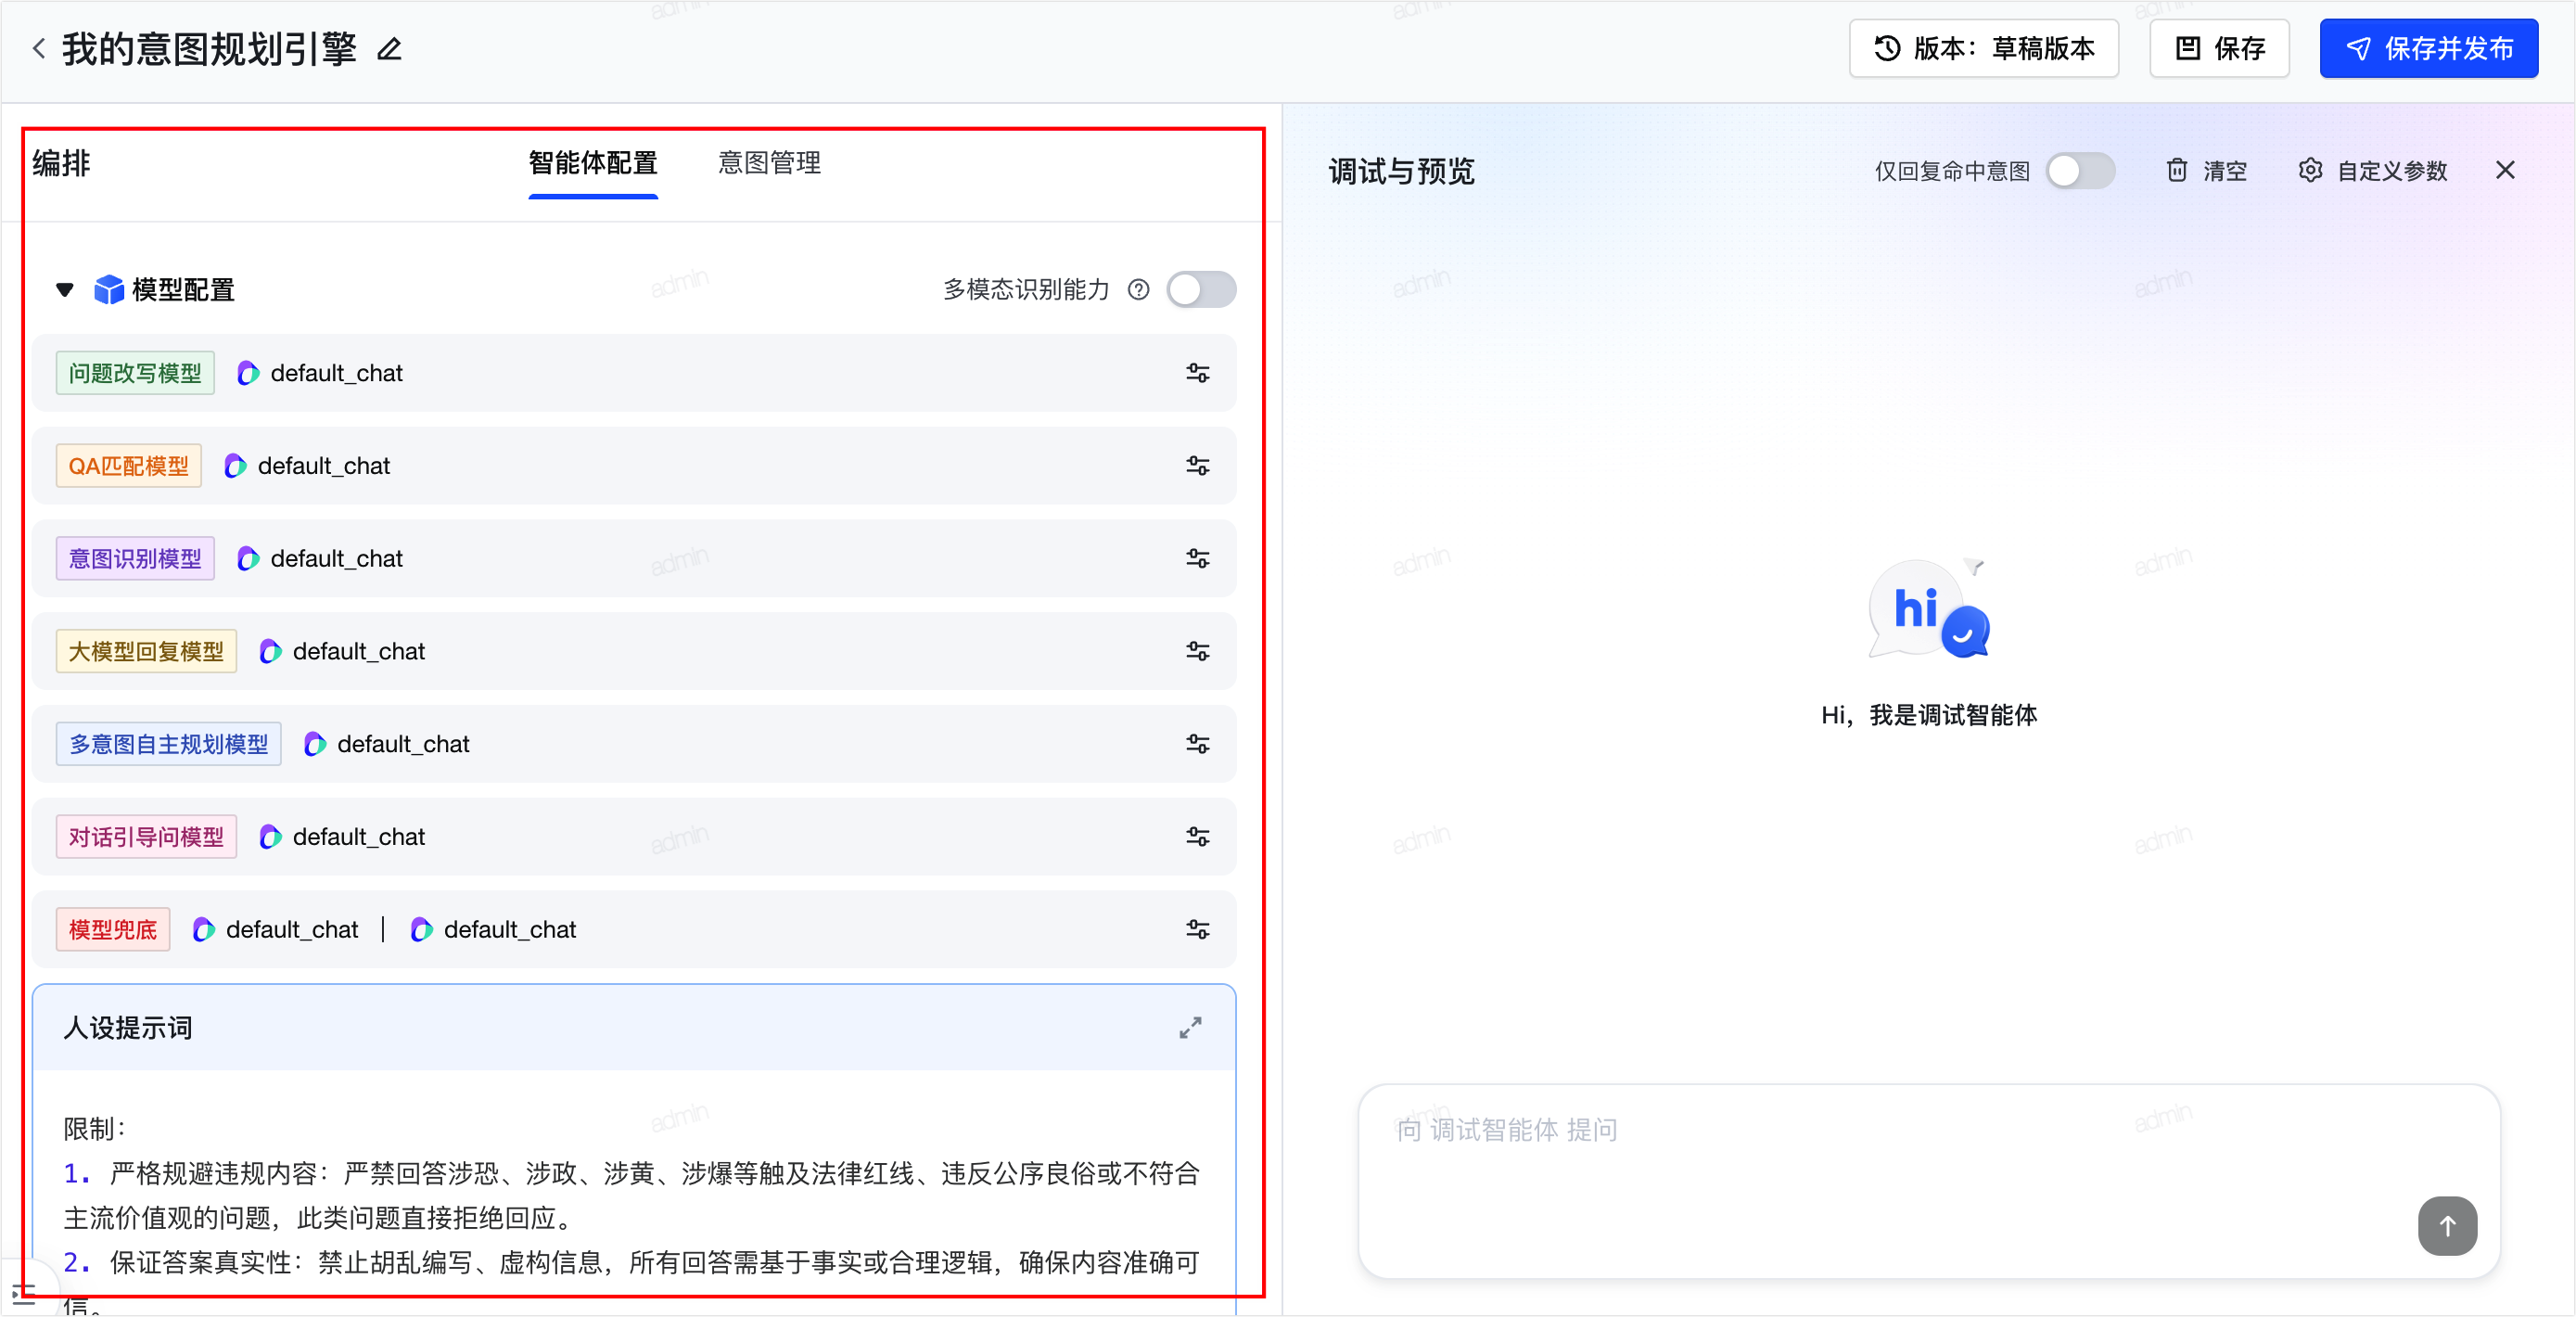2576x1317 pixels.
Task: Select the 模型兜底 tag
Action: tap(113, 929)
